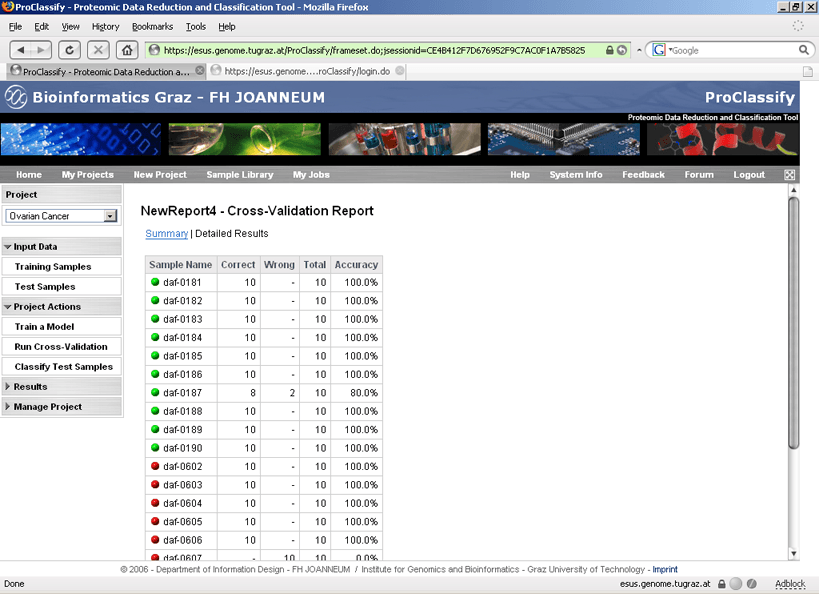Switch to the login.do browser tab
Viewport: 819px width, 594px height.
point(300,71)
